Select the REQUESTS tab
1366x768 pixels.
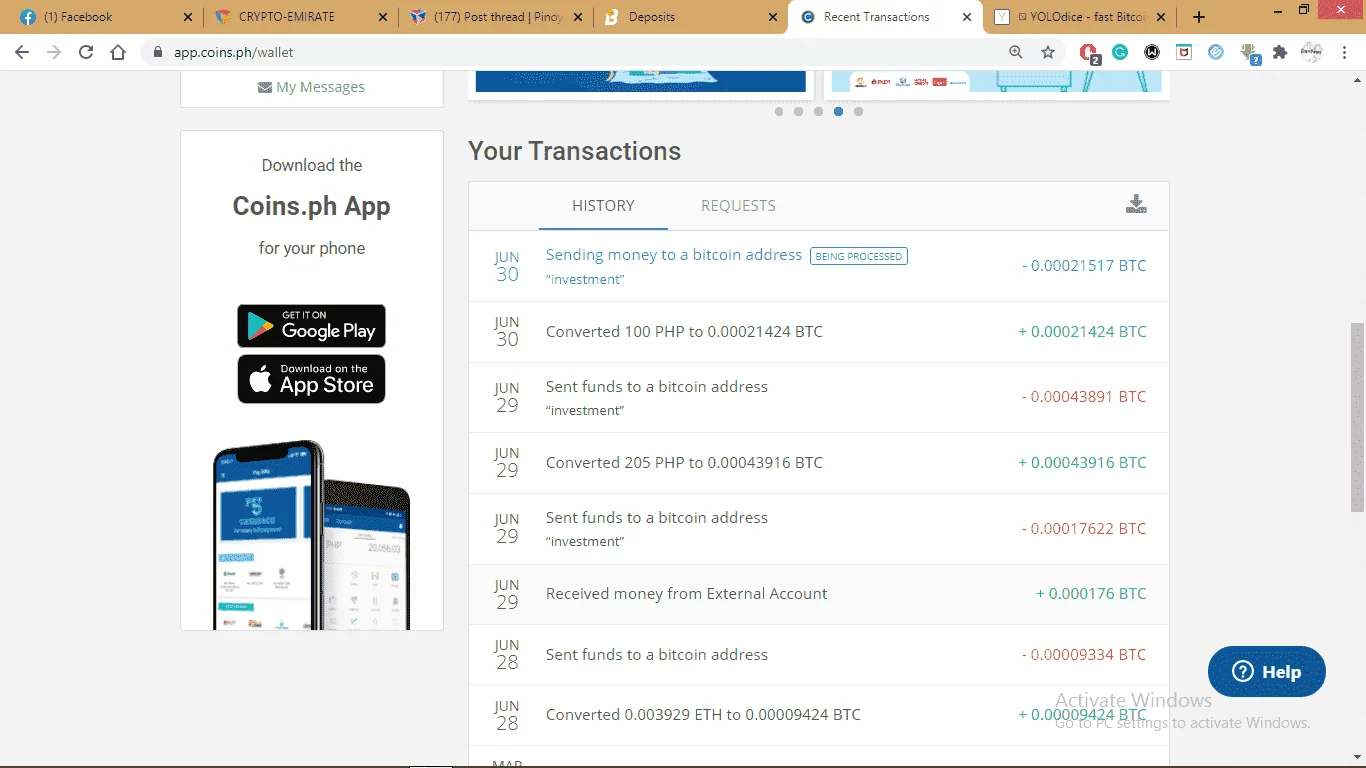point(738,206)
